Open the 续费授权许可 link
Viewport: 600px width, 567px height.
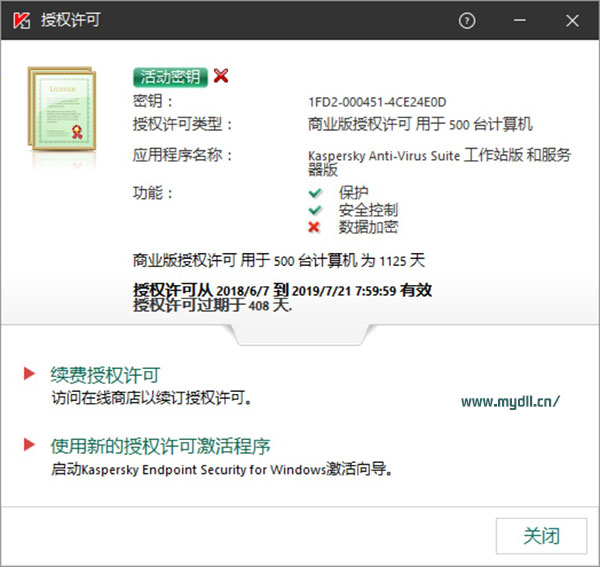coord(105,375)
